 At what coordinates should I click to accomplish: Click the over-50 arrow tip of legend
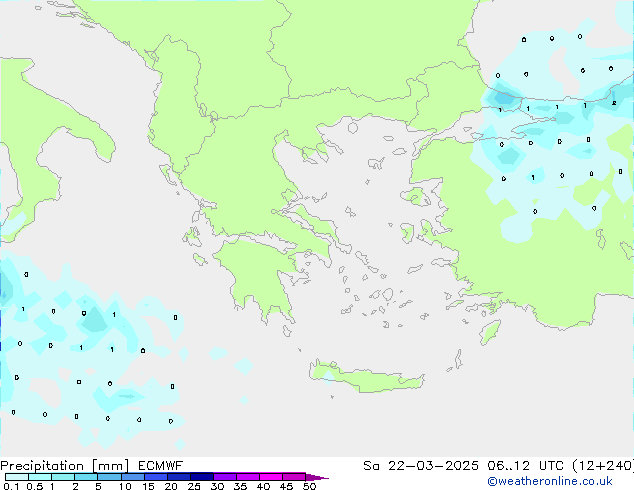coord(317,478)
